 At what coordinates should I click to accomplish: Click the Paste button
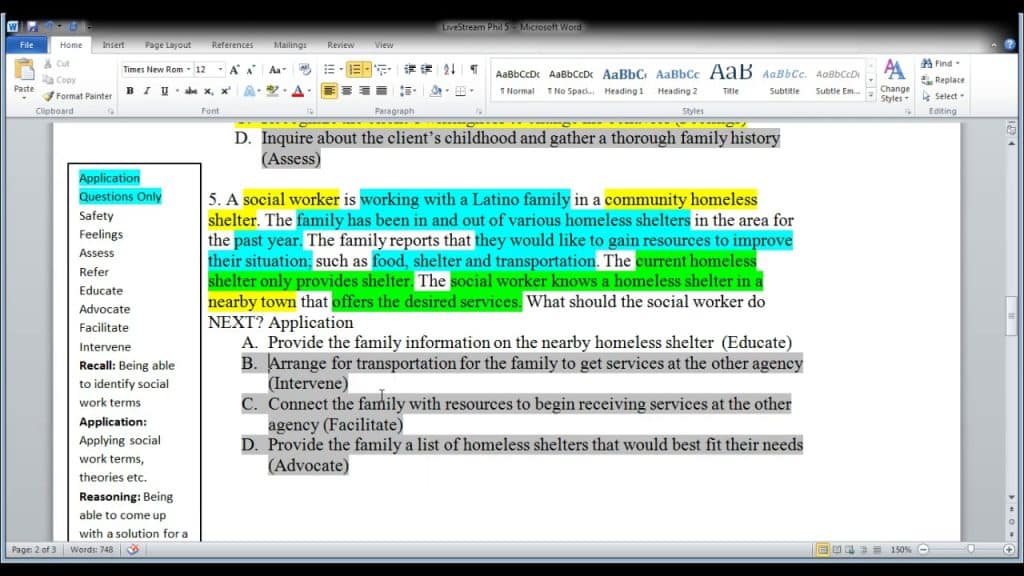click(x=24, y=78)
